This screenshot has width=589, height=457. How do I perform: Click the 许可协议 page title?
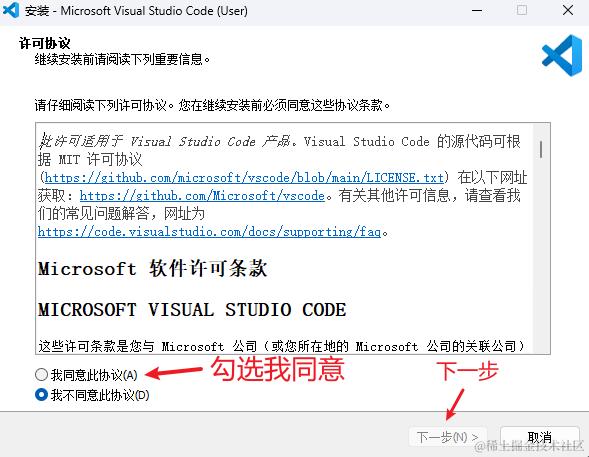tap(45, 43)
